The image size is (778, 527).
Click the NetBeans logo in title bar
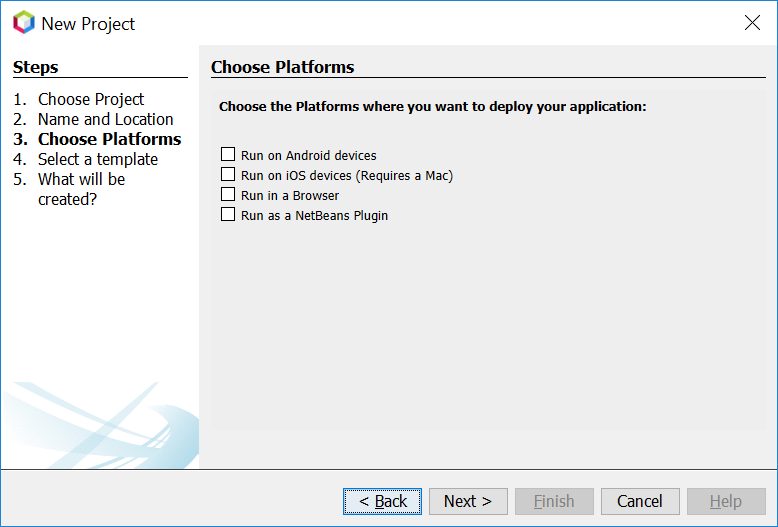coord(23,23)
